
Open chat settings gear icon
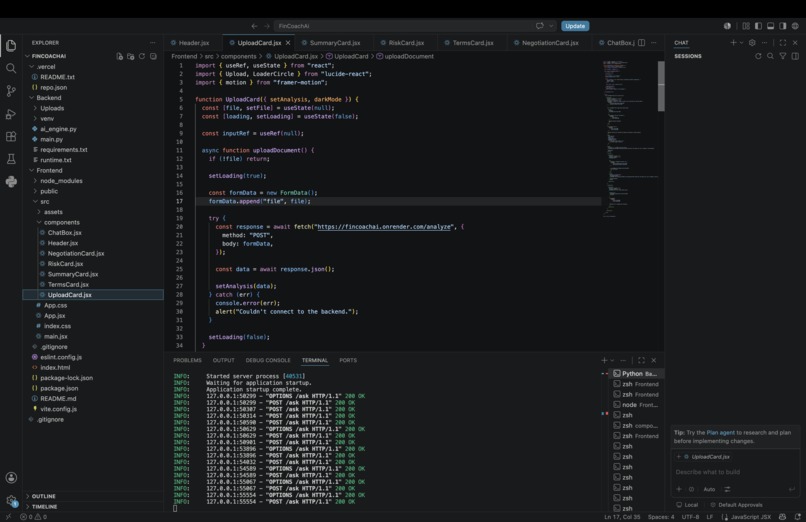click(752, 43)
